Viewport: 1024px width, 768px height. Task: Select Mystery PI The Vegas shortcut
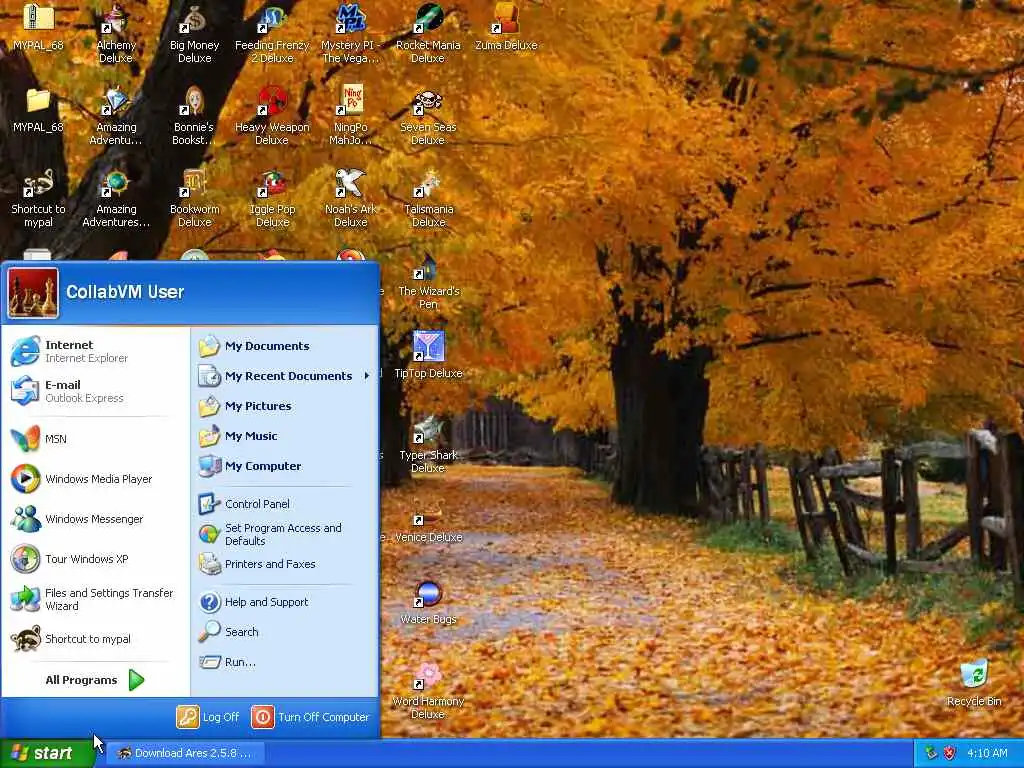coord(350,33)
